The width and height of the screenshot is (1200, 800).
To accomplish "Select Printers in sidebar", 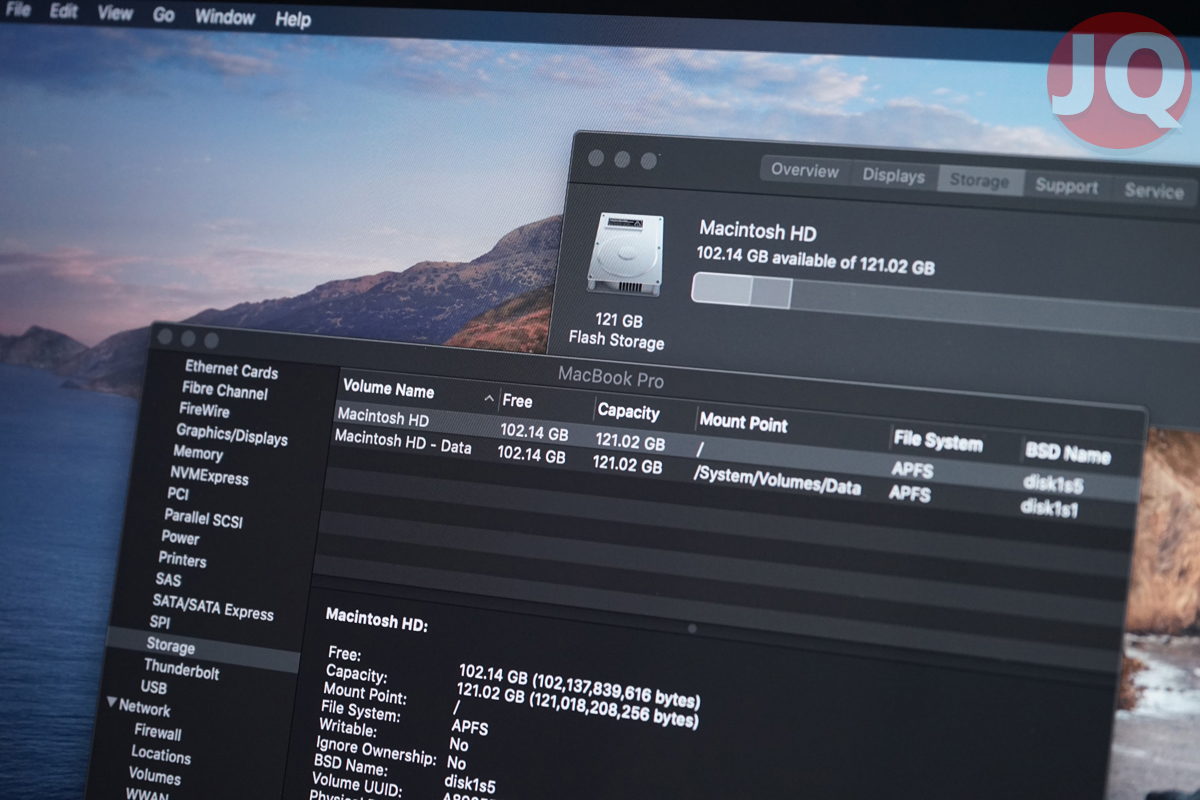I will coord(182,559).
